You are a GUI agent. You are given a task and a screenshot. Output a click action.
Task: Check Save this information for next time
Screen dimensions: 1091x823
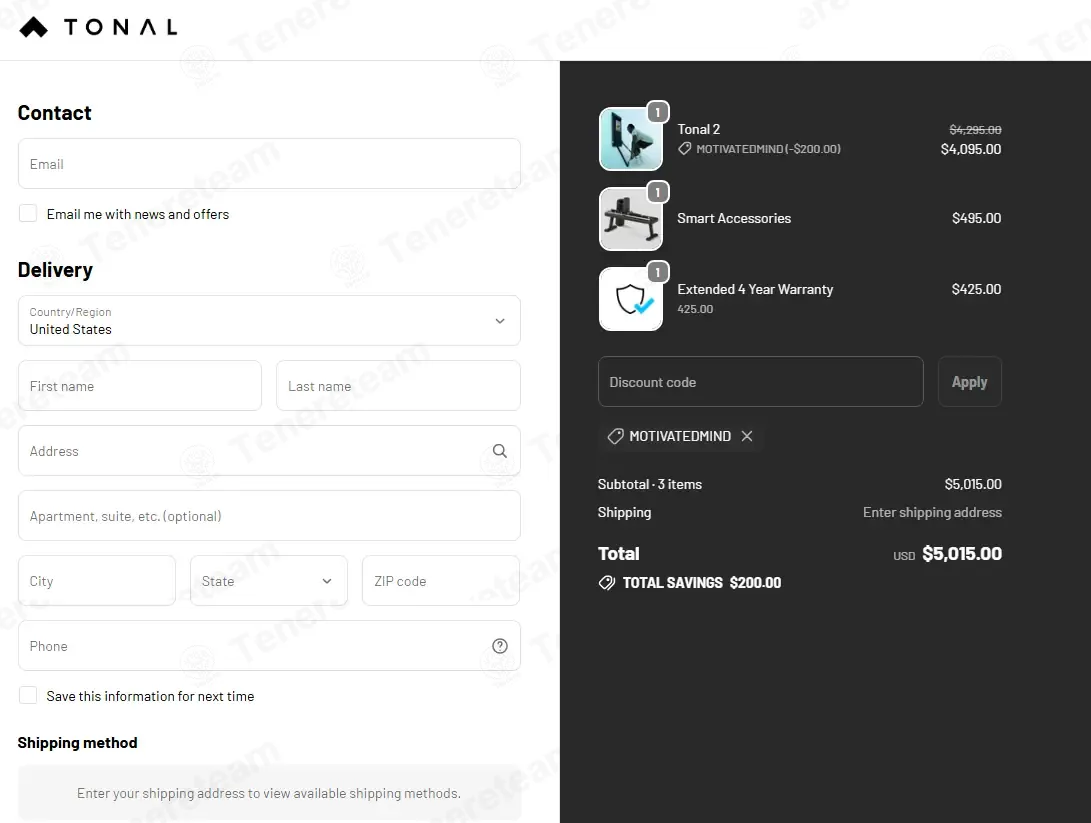[28, 695]
